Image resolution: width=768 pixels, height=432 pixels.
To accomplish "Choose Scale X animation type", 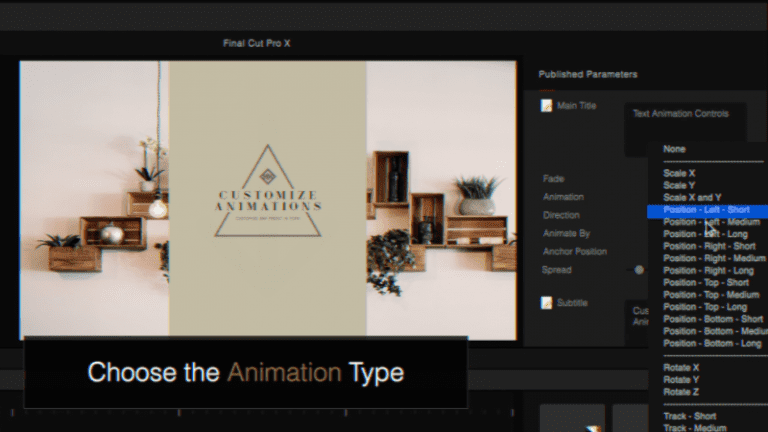I will [x=679, y=173].
